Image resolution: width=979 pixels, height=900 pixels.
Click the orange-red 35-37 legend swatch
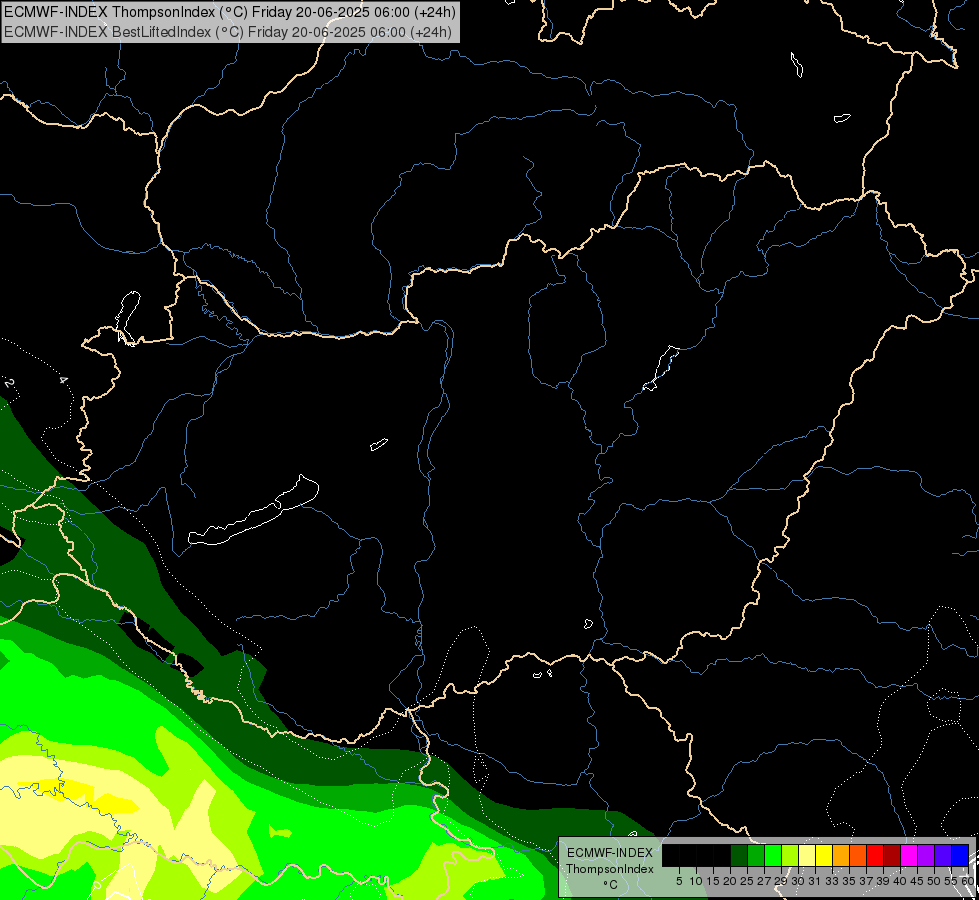click(858, 855)
